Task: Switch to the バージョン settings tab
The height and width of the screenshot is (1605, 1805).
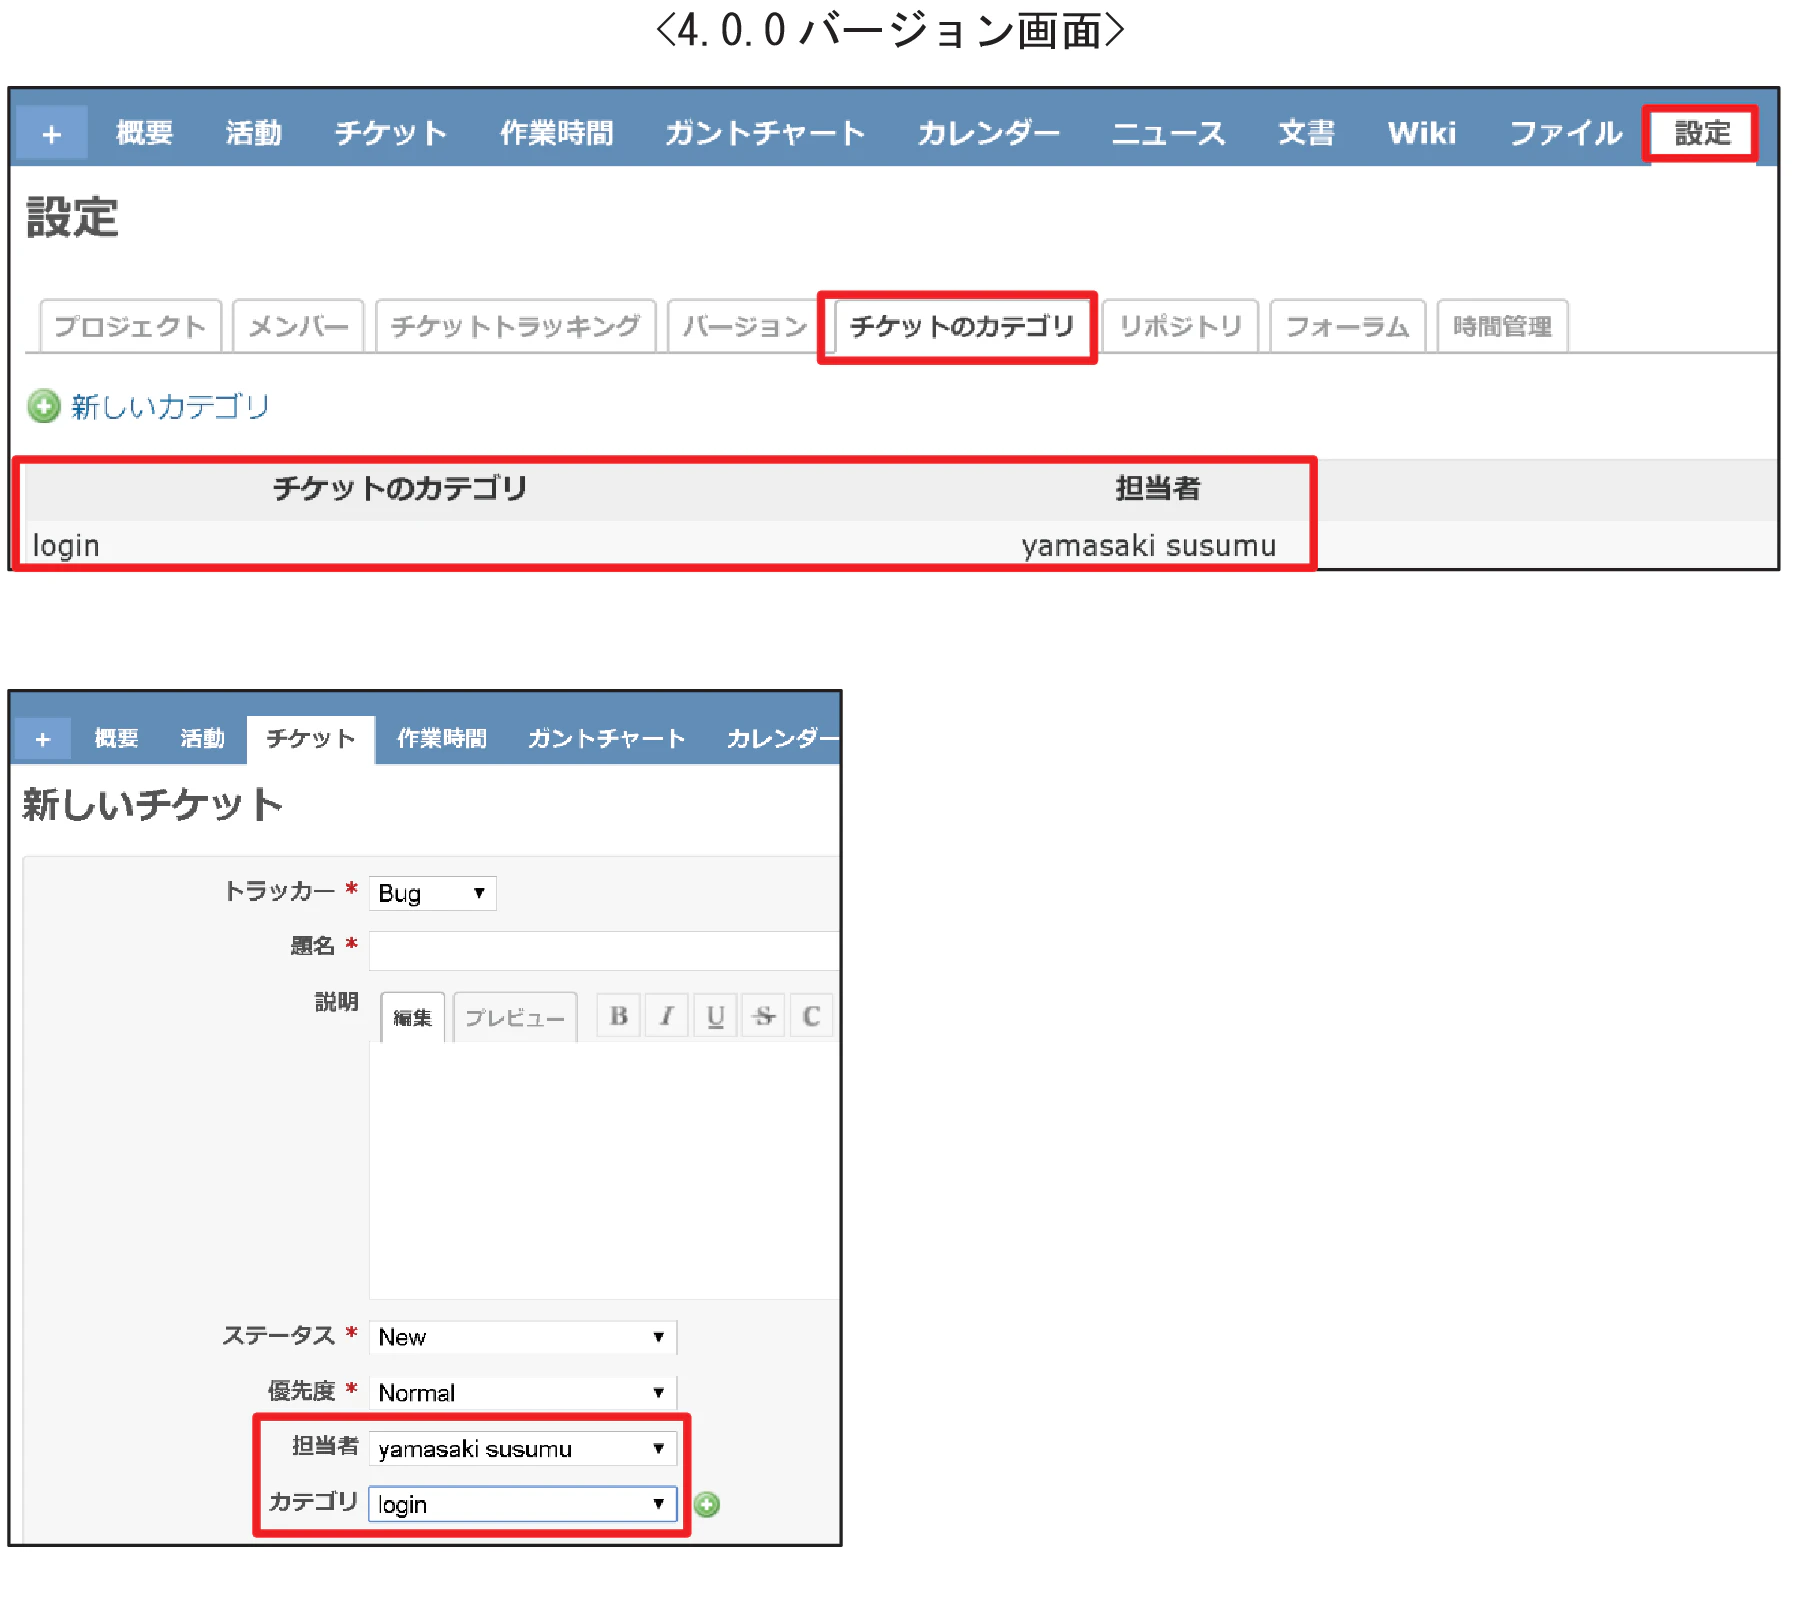Action: click(744, 326)
